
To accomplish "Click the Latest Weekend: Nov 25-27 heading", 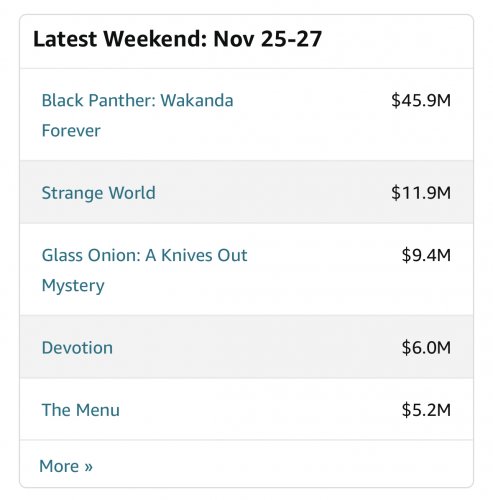I will 178,39.
